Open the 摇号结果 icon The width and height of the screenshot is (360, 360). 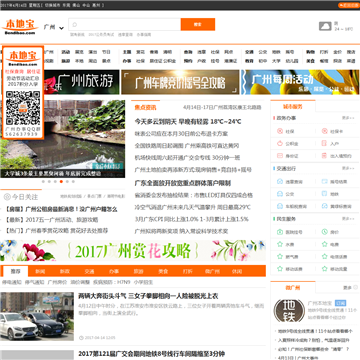[x=324, y=182]
